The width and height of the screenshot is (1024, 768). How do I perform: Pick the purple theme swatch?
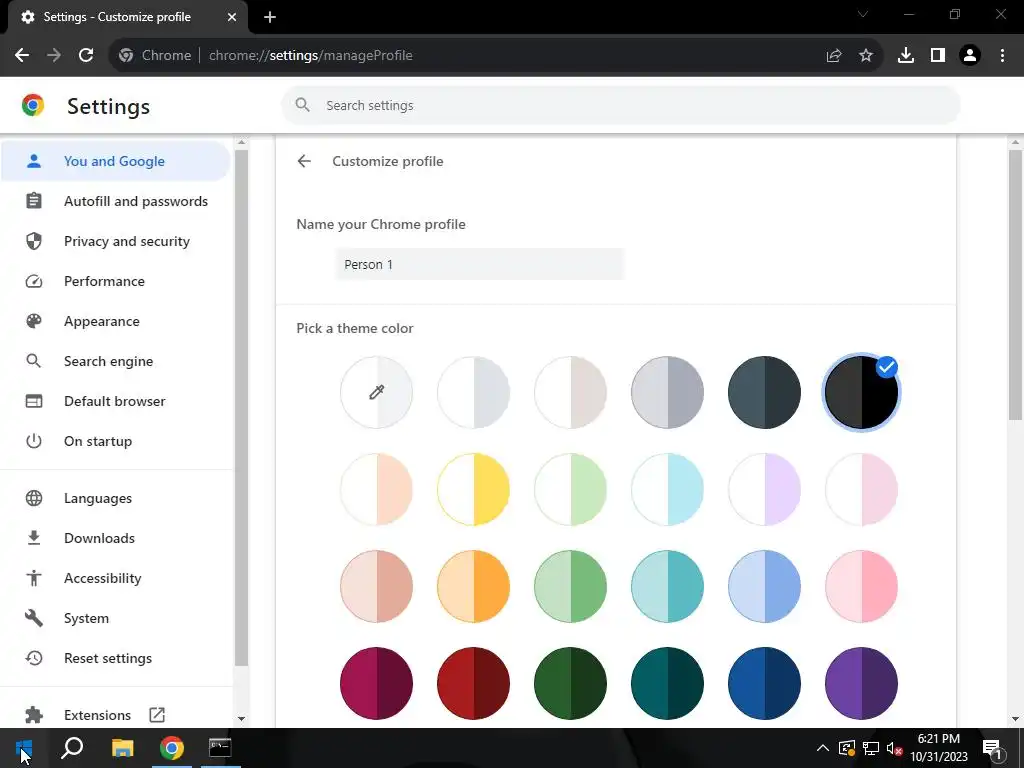[x=861, y=683]
